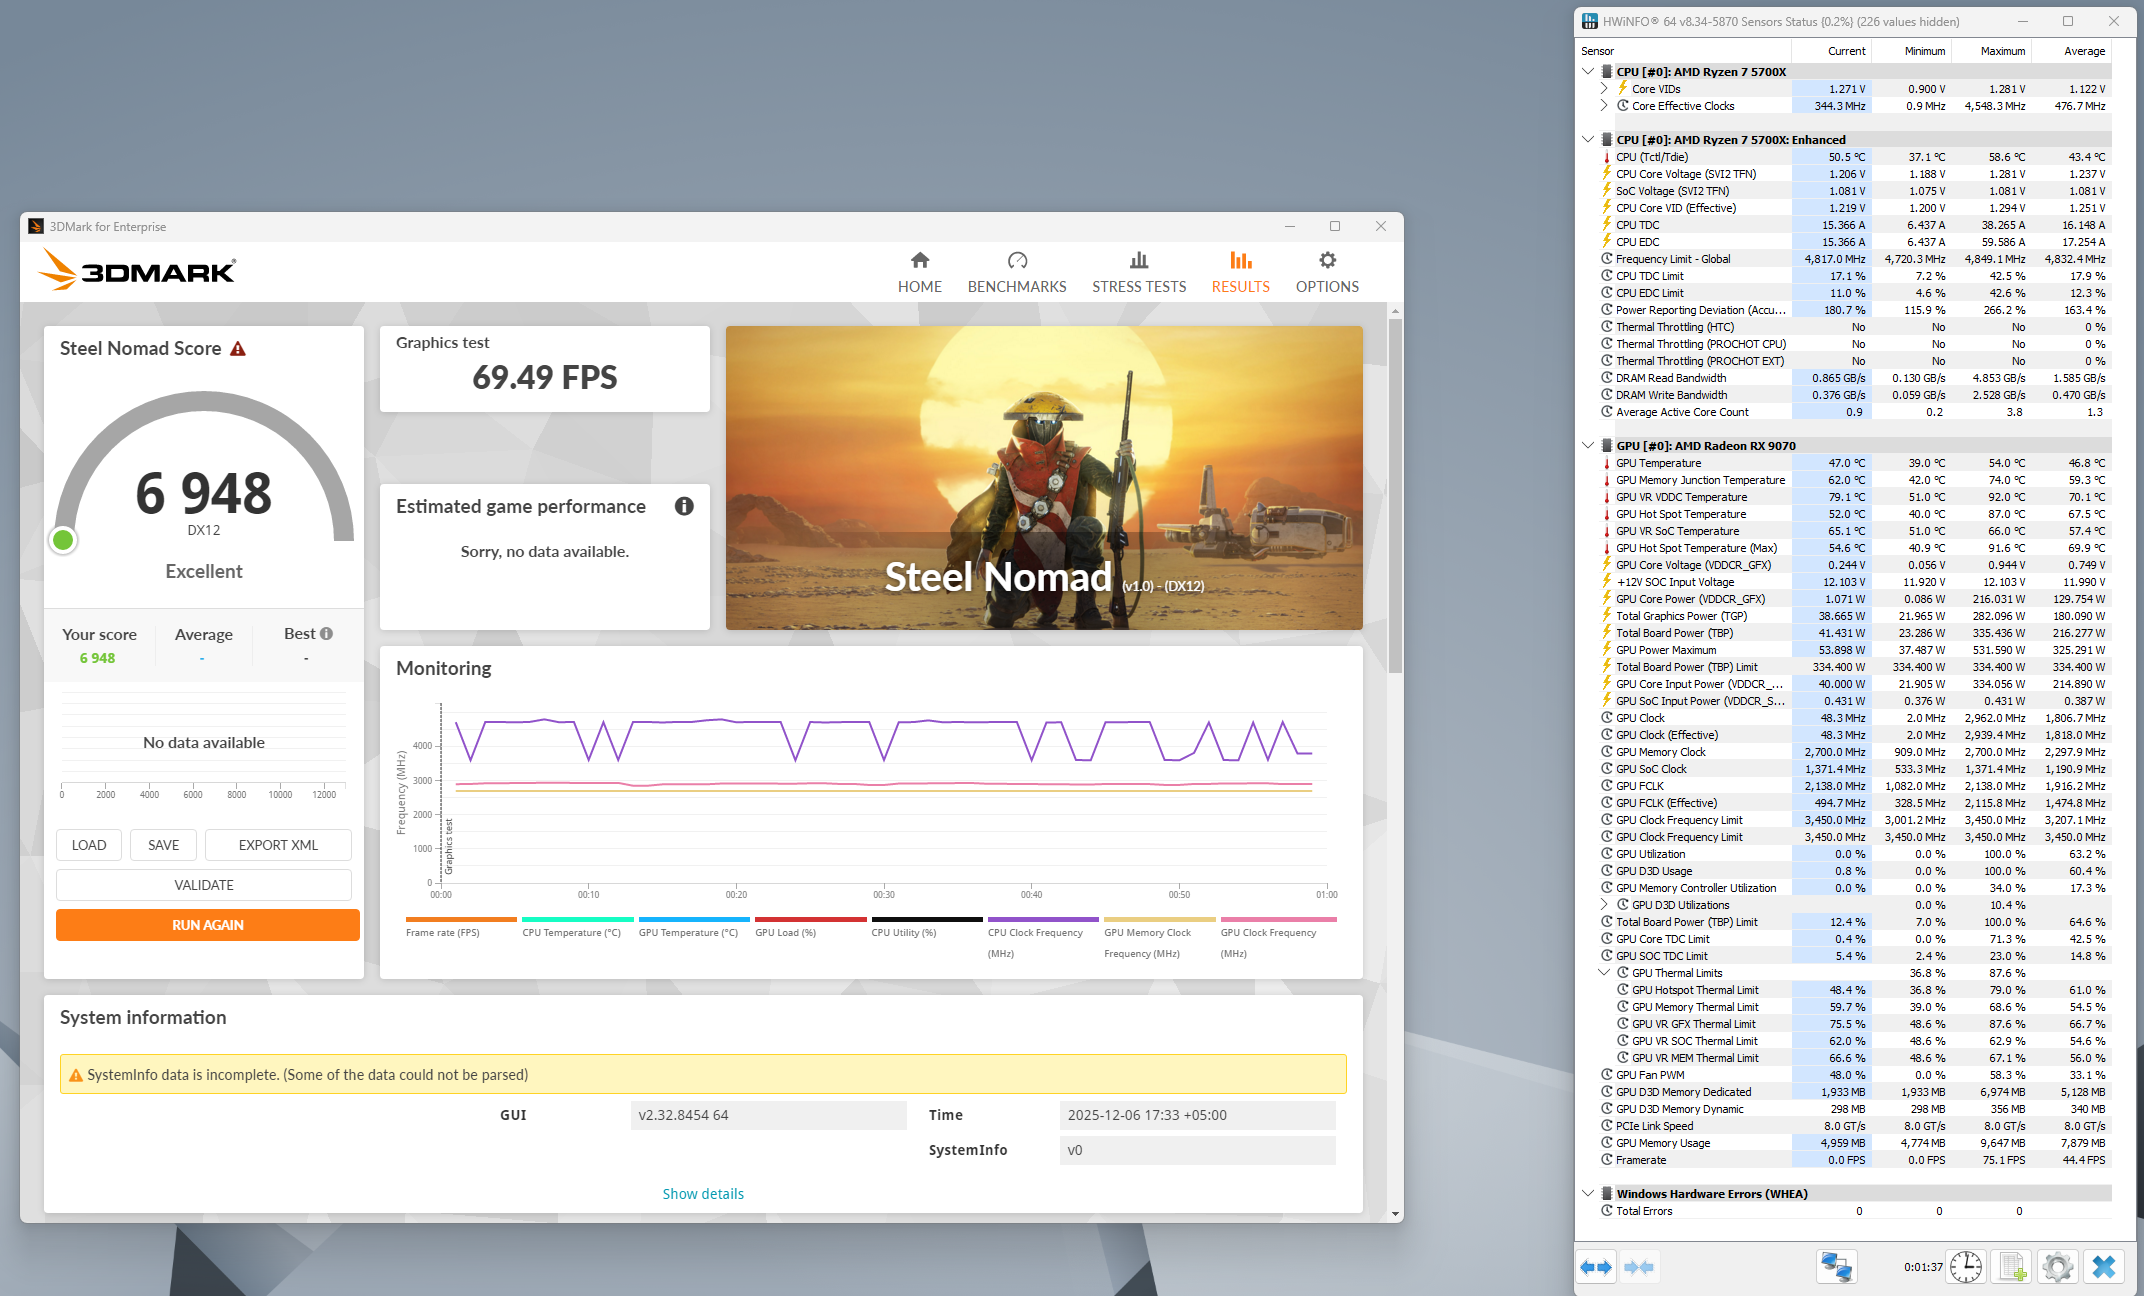
Task: Open the OPTIONS gear tab
Action: (1326, 272)
